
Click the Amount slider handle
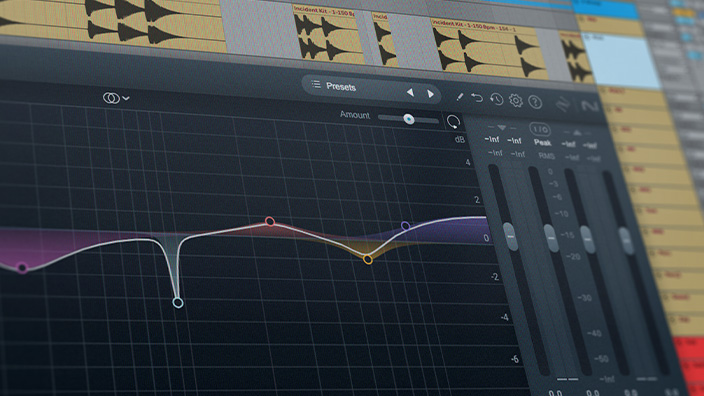pos(409,119)
